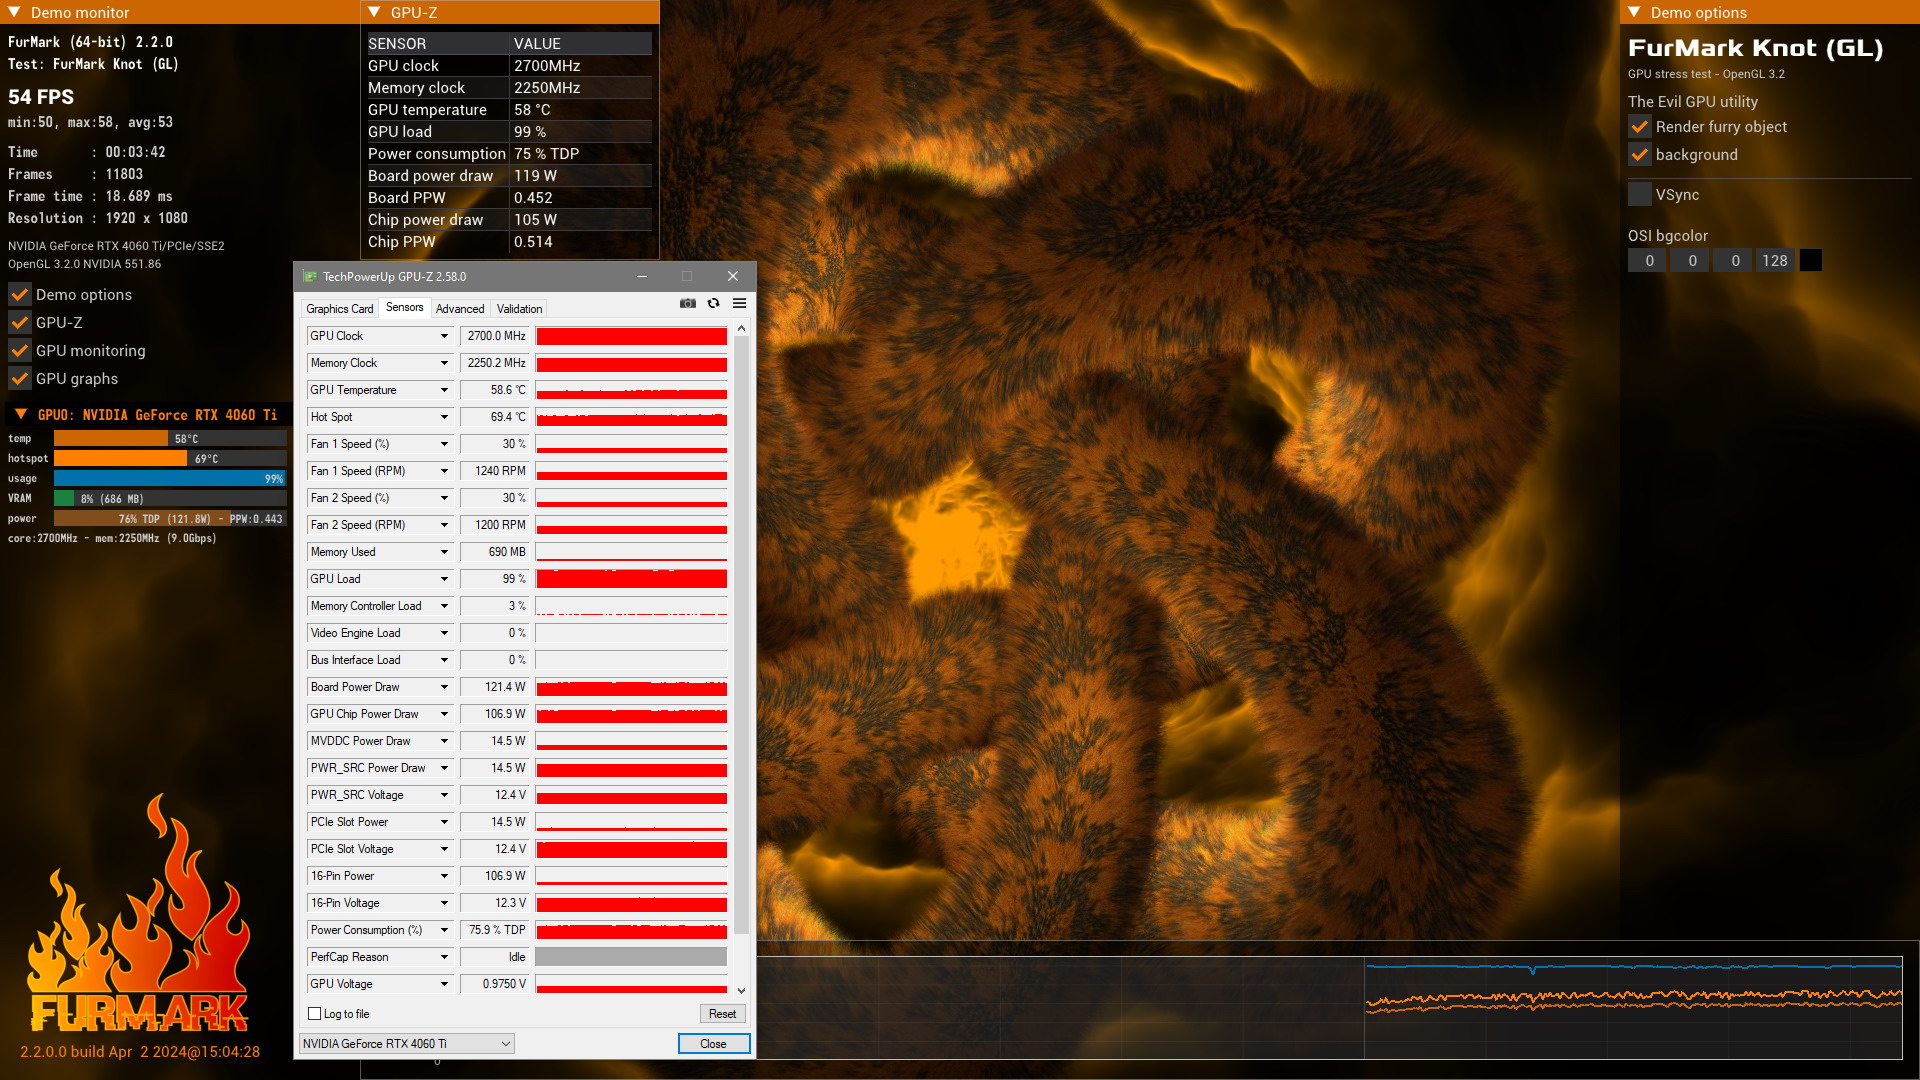Collapse the GPU0 RTX 4060 Ti section

[x=21, y=414]
